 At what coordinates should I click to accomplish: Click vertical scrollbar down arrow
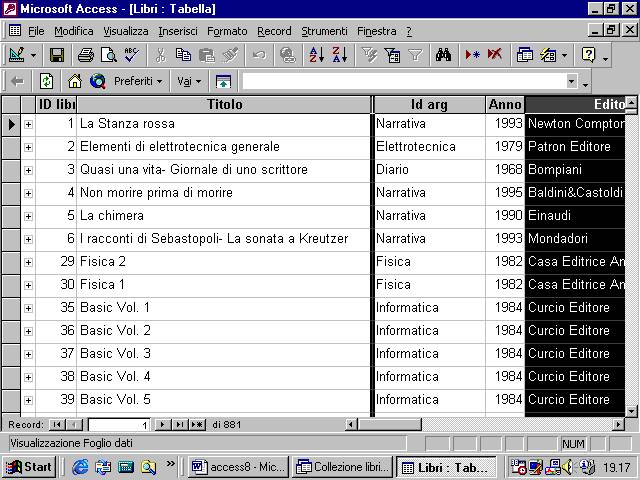631,411
